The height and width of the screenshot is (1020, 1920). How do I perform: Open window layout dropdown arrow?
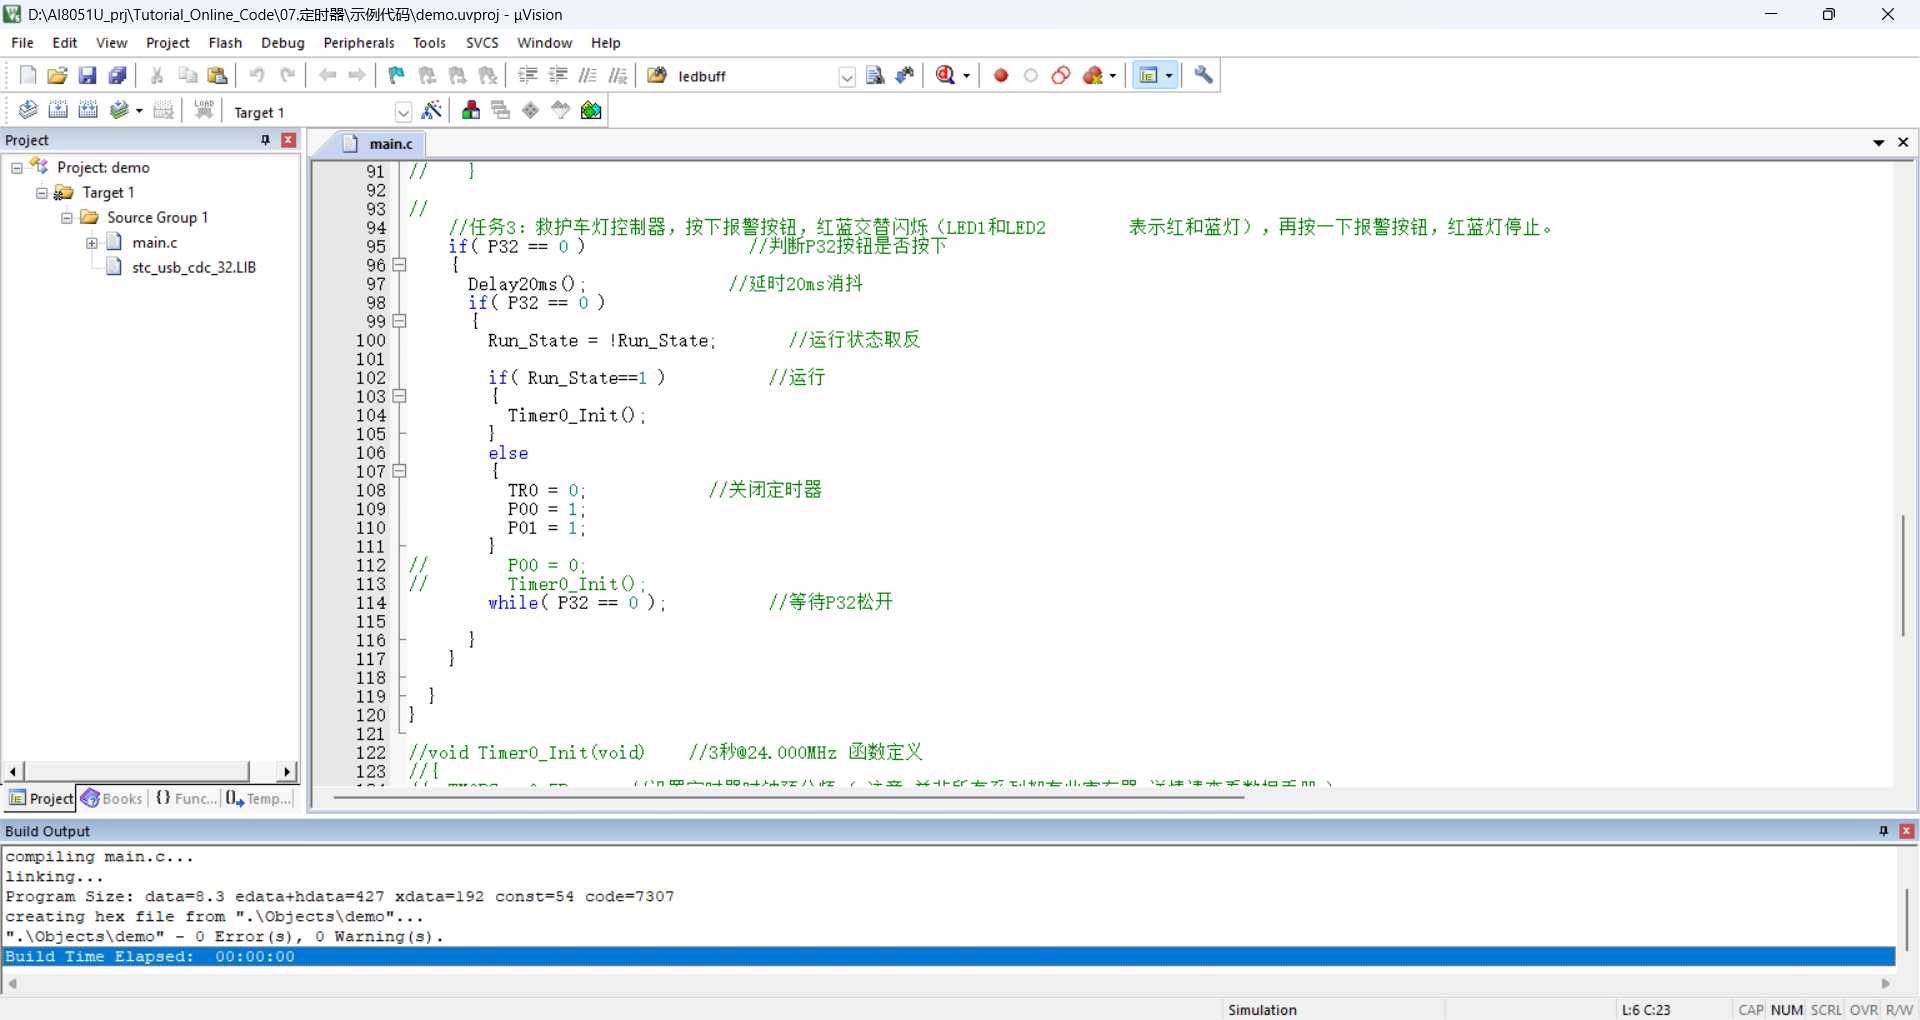1169,76
